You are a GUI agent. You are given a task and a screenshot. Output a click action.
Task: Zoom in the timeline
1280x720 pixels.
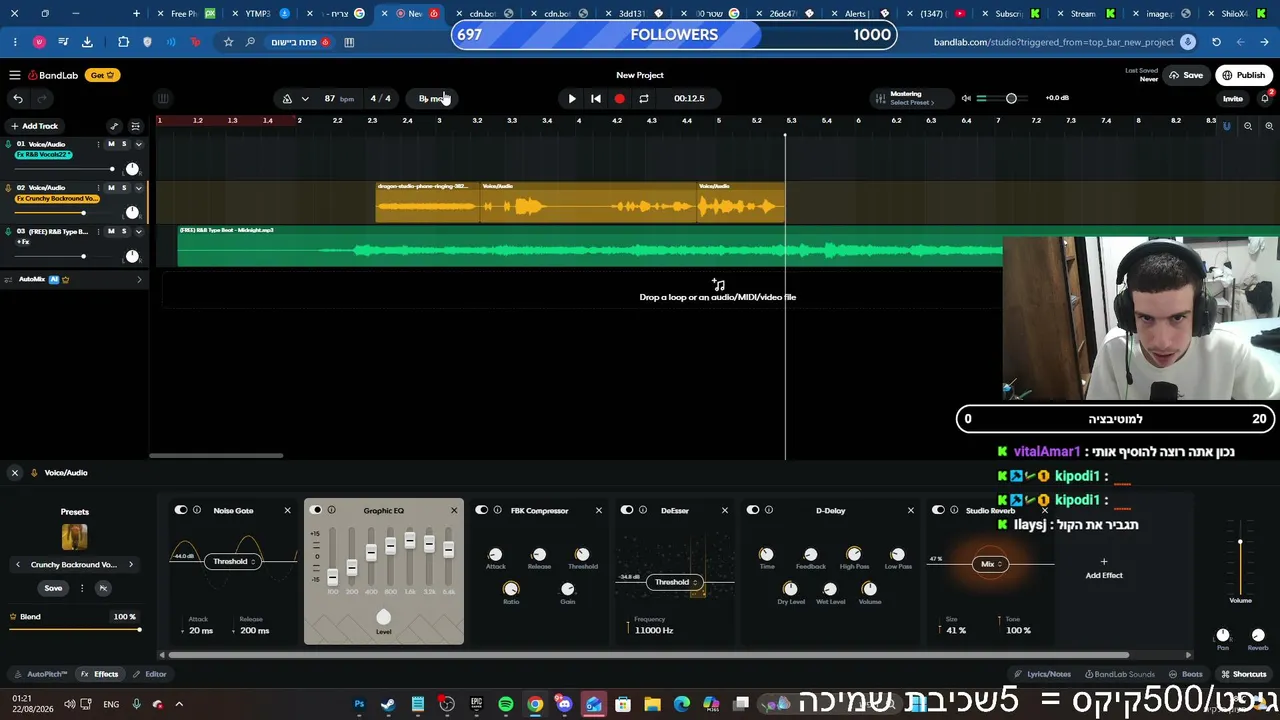click(x=1269, y=126)
